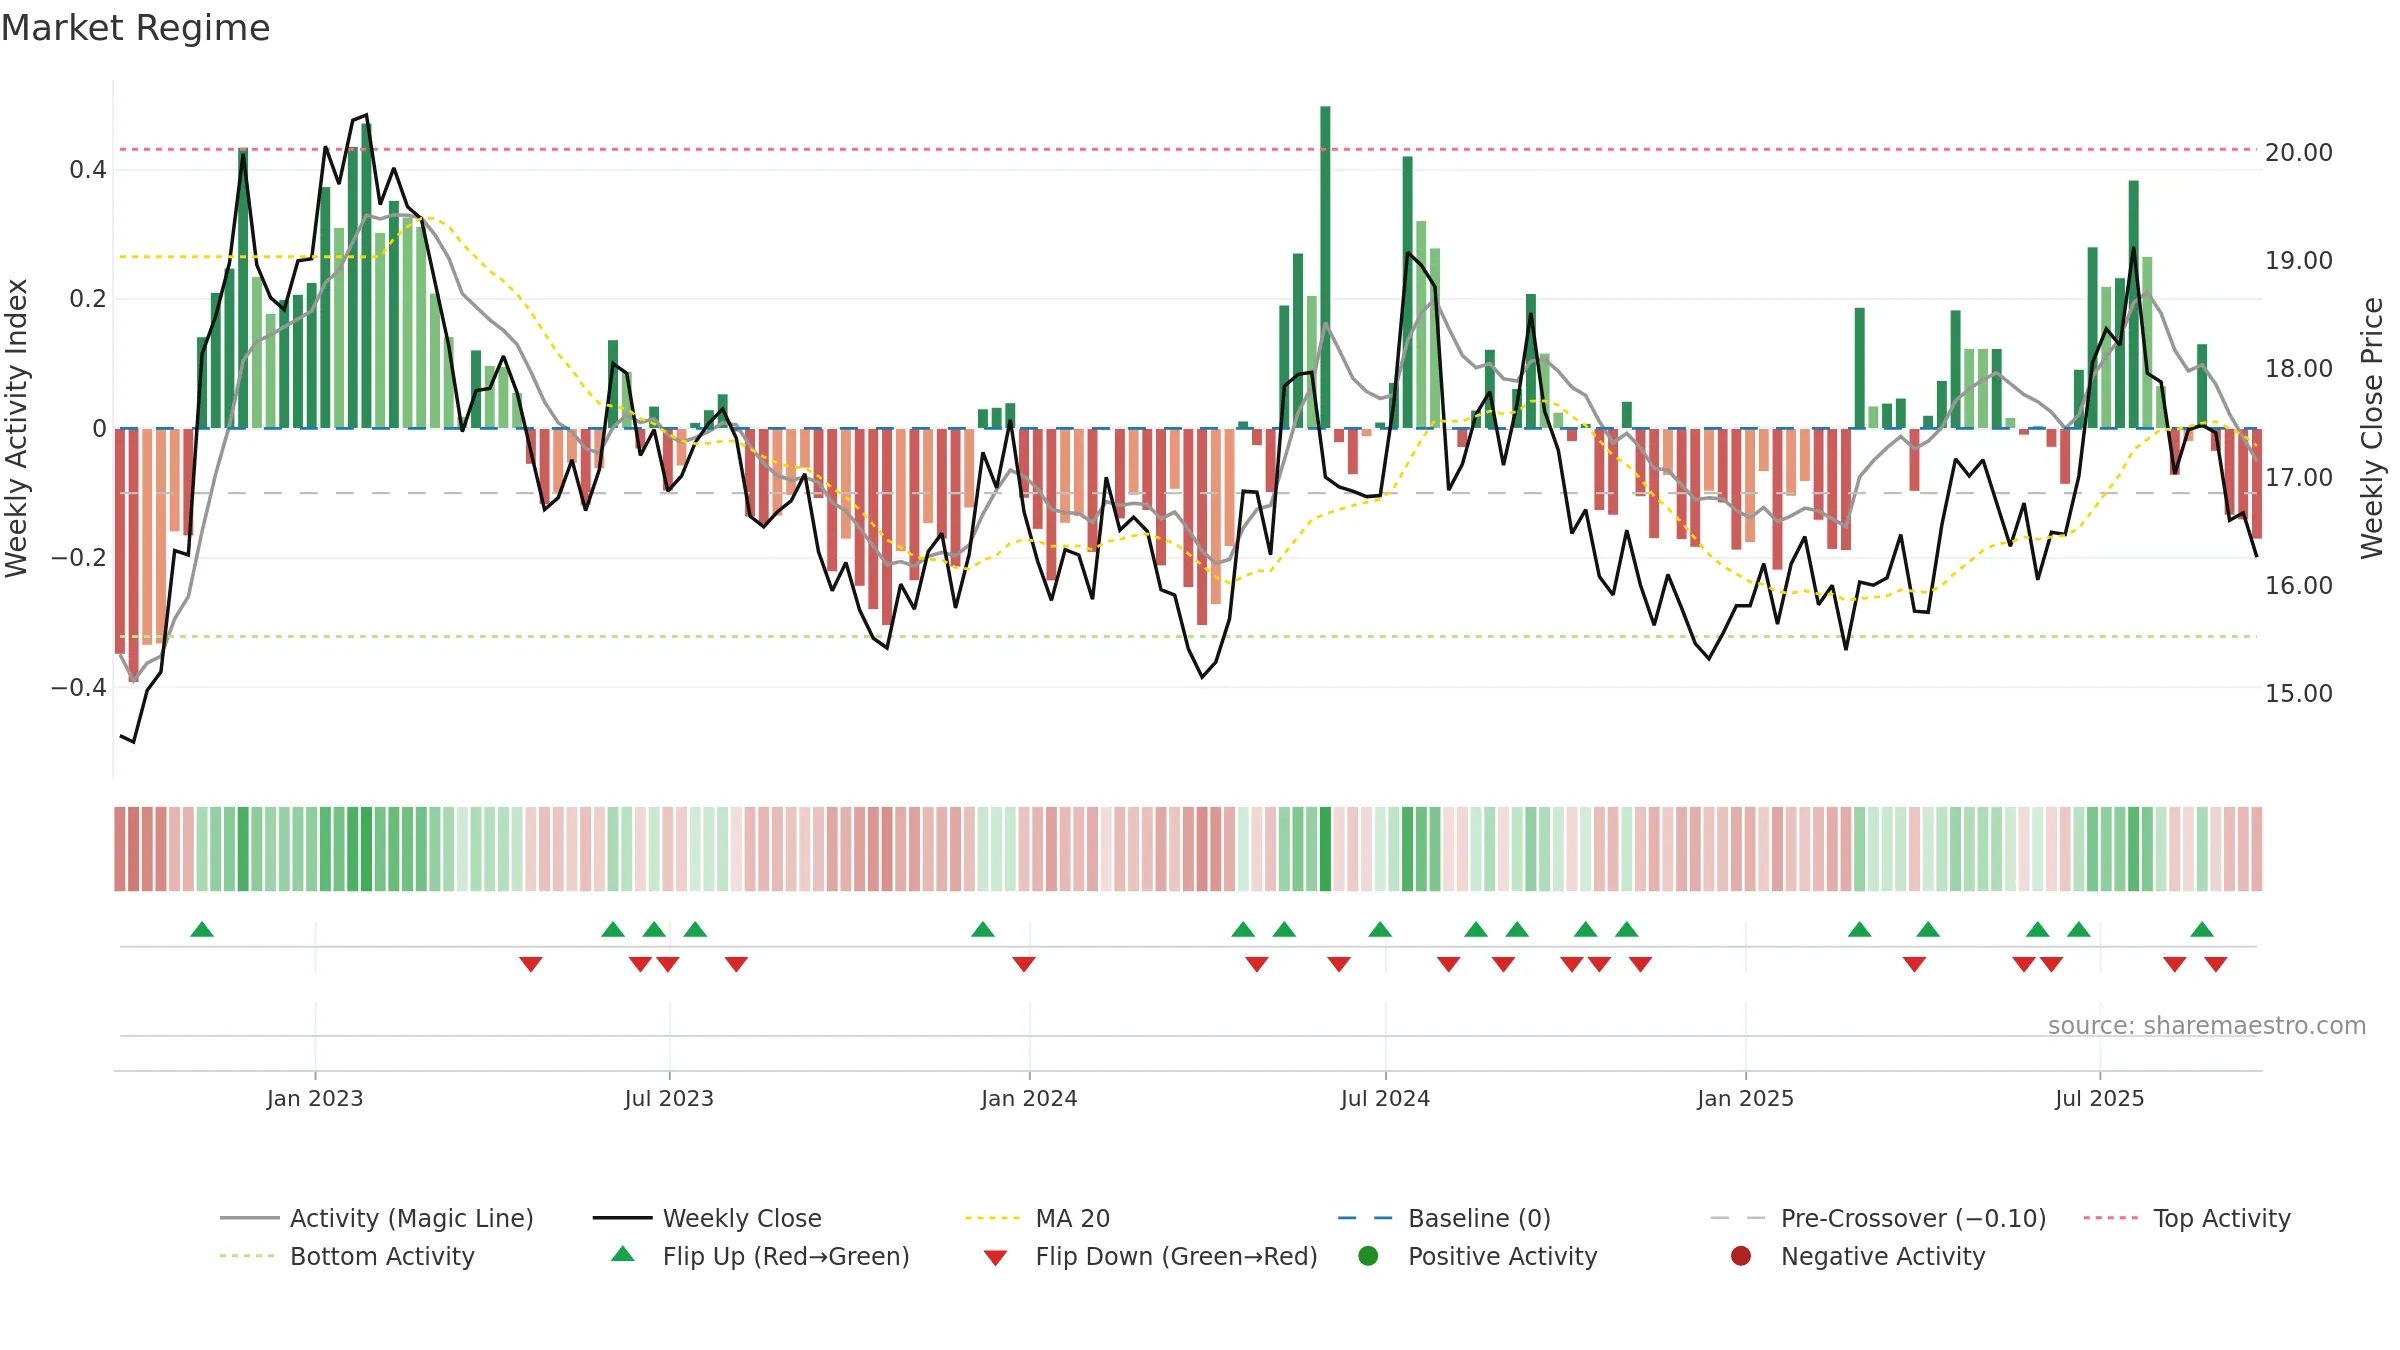The image size is (2400, 1350).
Task: Click the Weekly Close legend entry
Action: tap(707, 1218)
